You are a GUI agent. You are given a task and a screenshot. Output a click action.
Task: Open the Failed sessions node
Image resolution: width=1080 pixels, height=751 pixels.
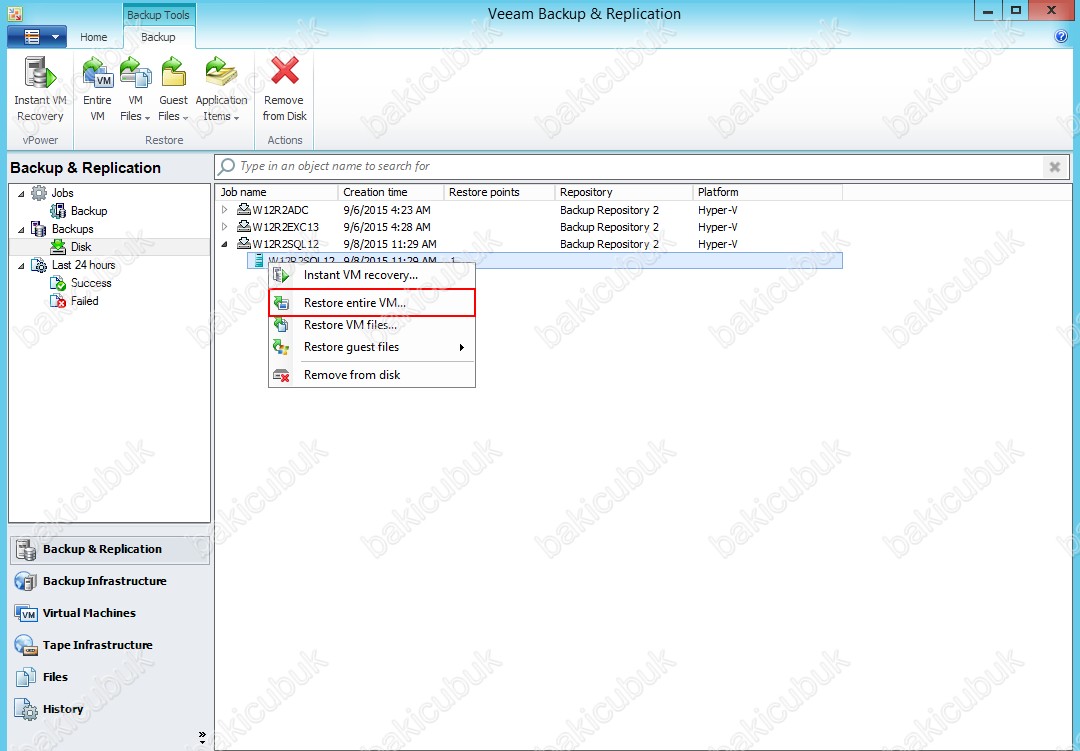tap(85, 300)
